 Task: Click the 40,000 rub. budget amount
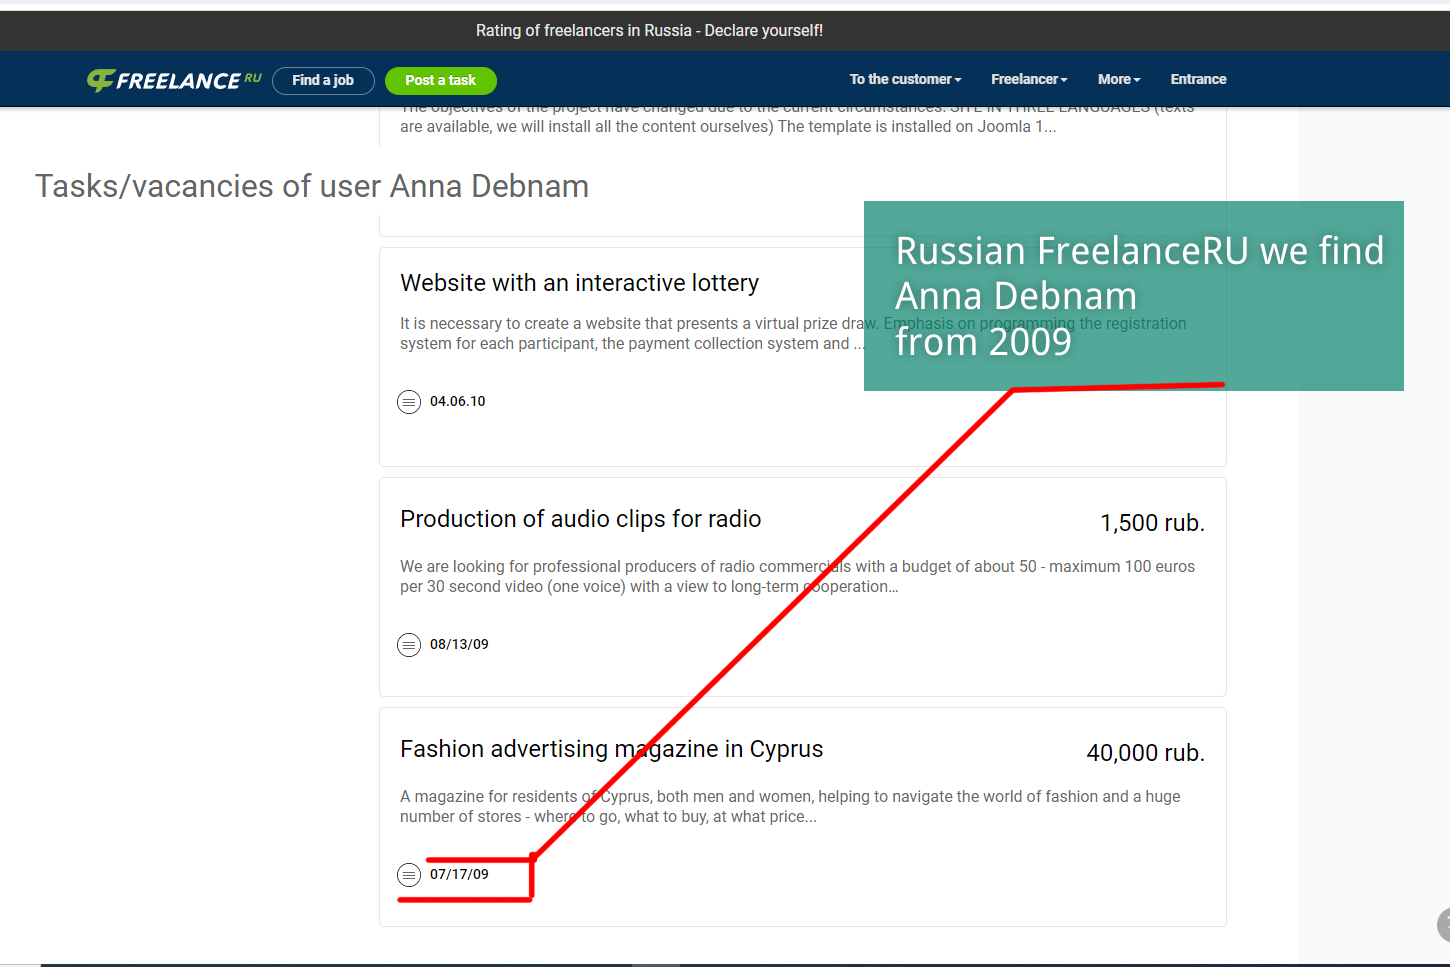(x=1145, y=753)
